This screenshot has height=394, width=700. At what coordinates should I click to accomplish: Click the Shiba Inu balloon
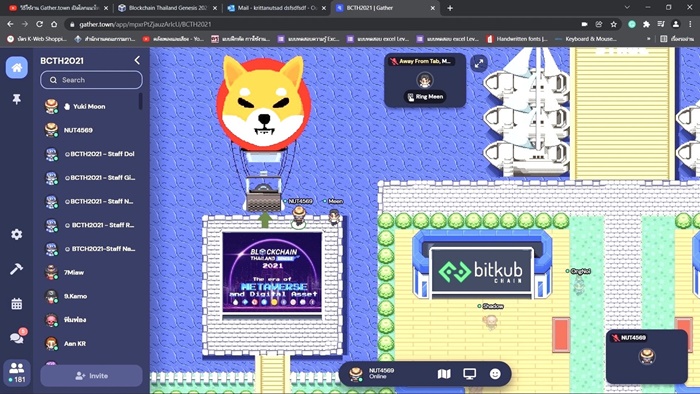(264, 105)
